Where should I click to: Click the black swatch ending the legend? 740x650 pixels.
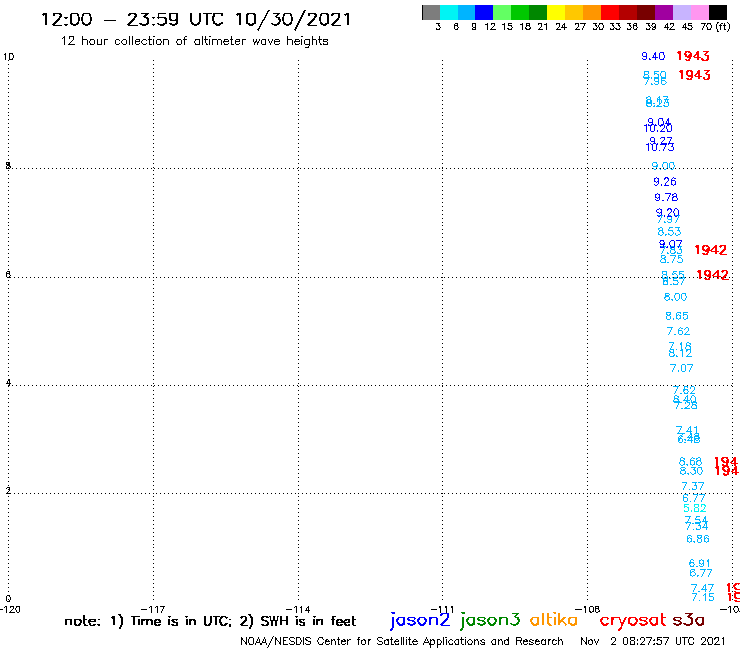[718, 12]
